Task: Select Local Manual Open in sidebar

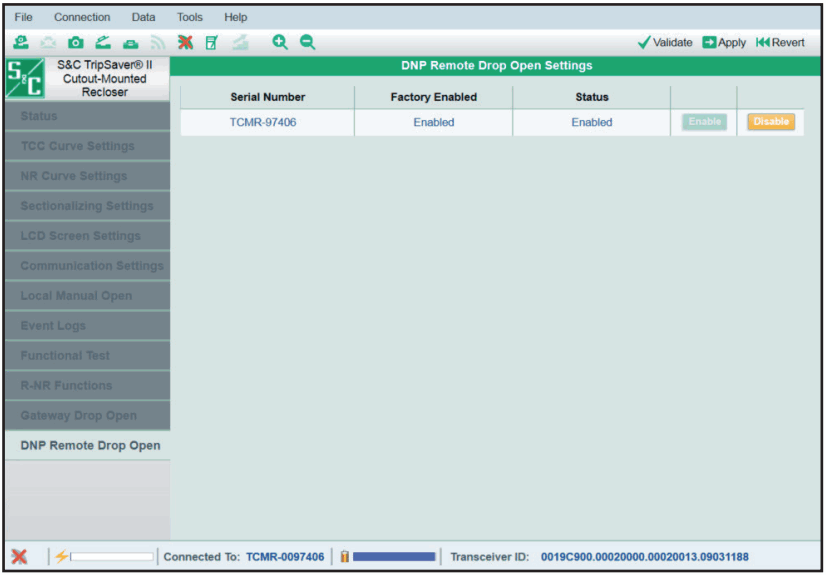Action: (87, 296)
